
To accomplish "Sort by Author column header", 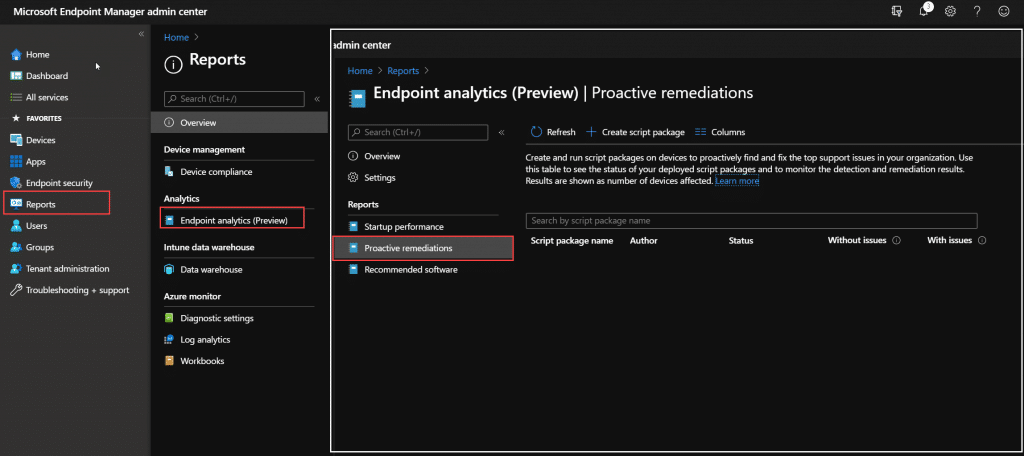I will pos(643,240).
